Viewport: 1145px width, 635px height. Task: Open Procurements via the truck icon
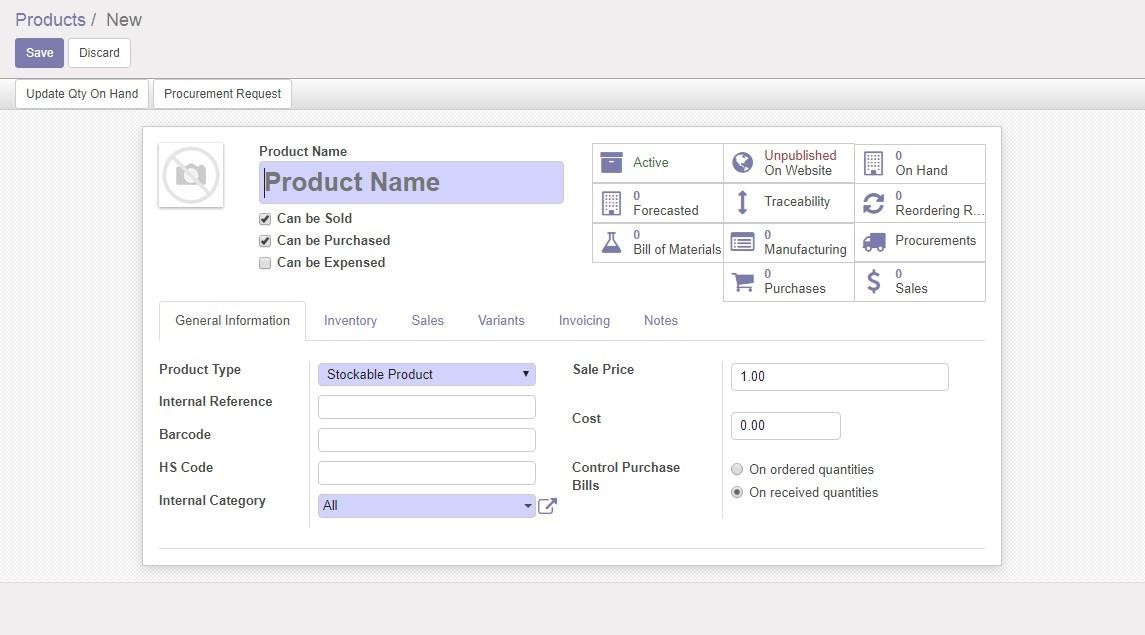873,240
